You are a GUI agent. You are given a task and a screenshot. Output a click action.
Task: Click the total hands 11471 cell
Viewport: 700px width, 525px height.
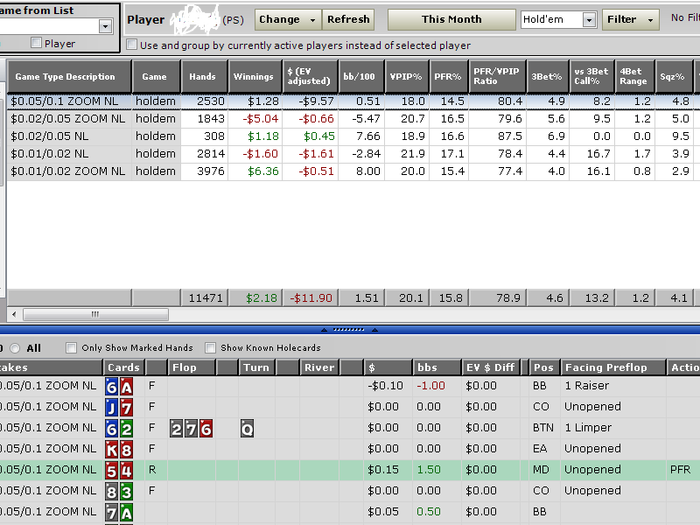point(204,298)
